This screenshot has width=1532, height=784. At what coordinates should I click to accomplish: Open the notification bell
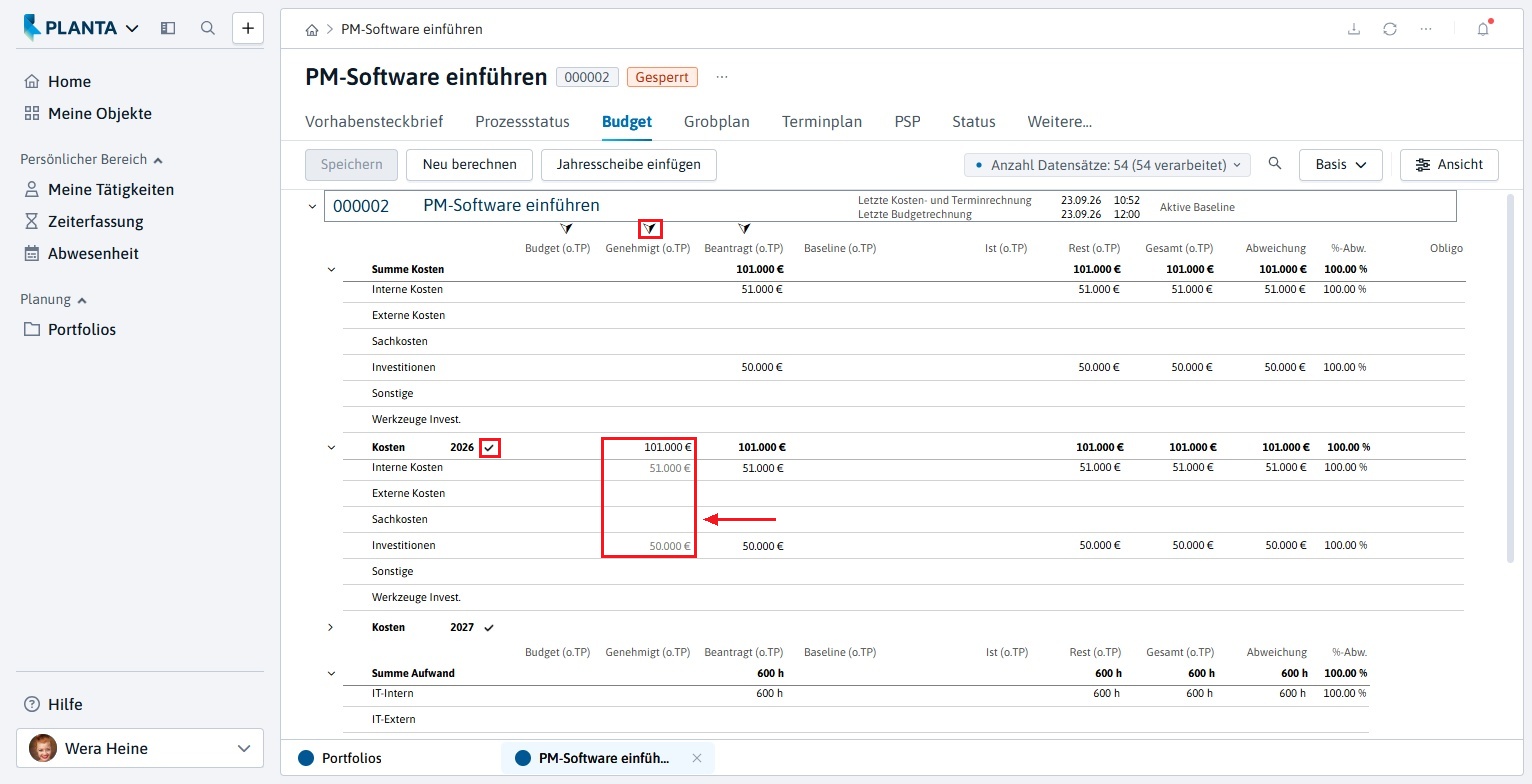point(1483,29)
